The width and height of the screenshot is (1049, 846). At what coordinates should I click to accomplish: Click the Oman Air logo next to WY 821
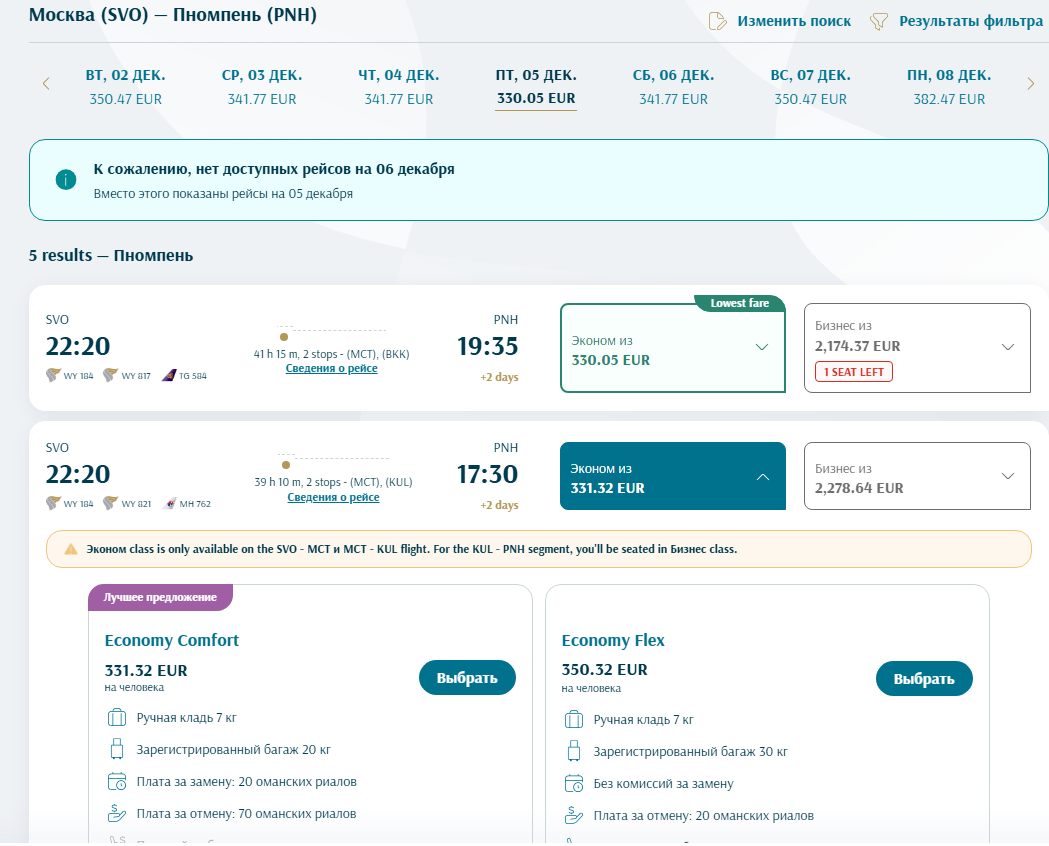(x=110, y=503)
